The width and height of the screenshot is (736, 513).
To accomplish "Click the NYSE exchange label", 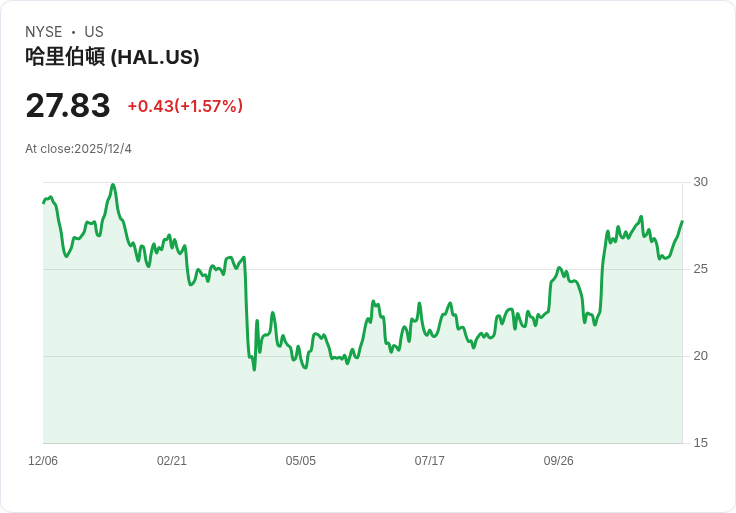I will point(44,32).
